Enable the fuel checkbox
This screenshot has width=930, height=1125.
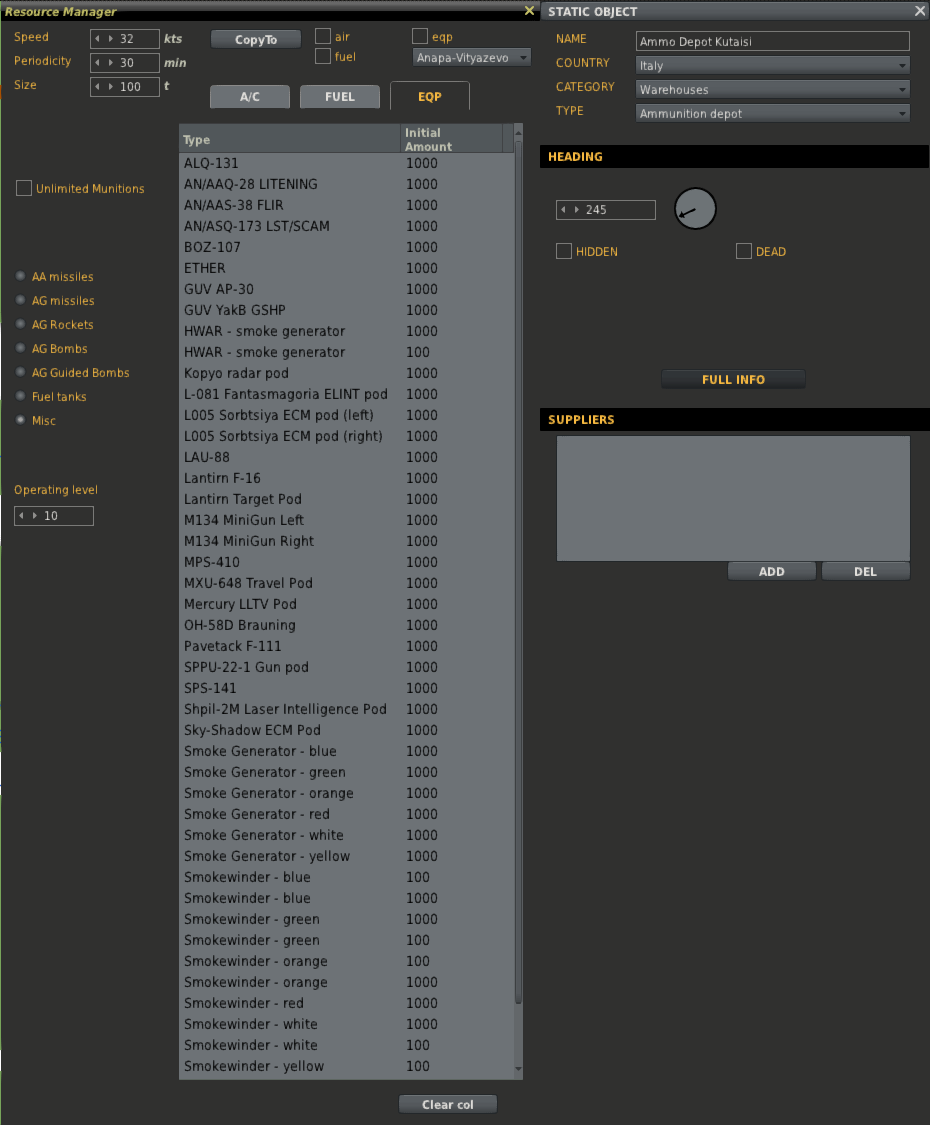(x=323, y=56)
